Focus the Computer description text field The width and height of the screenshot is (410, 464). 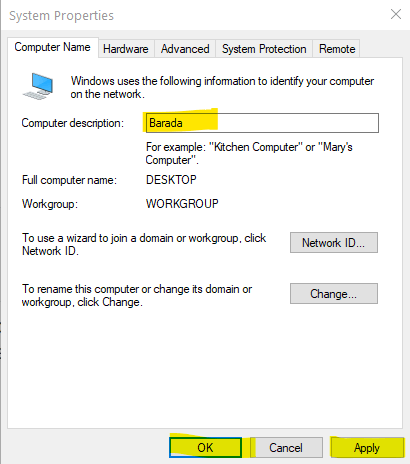[x=262, y=123]
